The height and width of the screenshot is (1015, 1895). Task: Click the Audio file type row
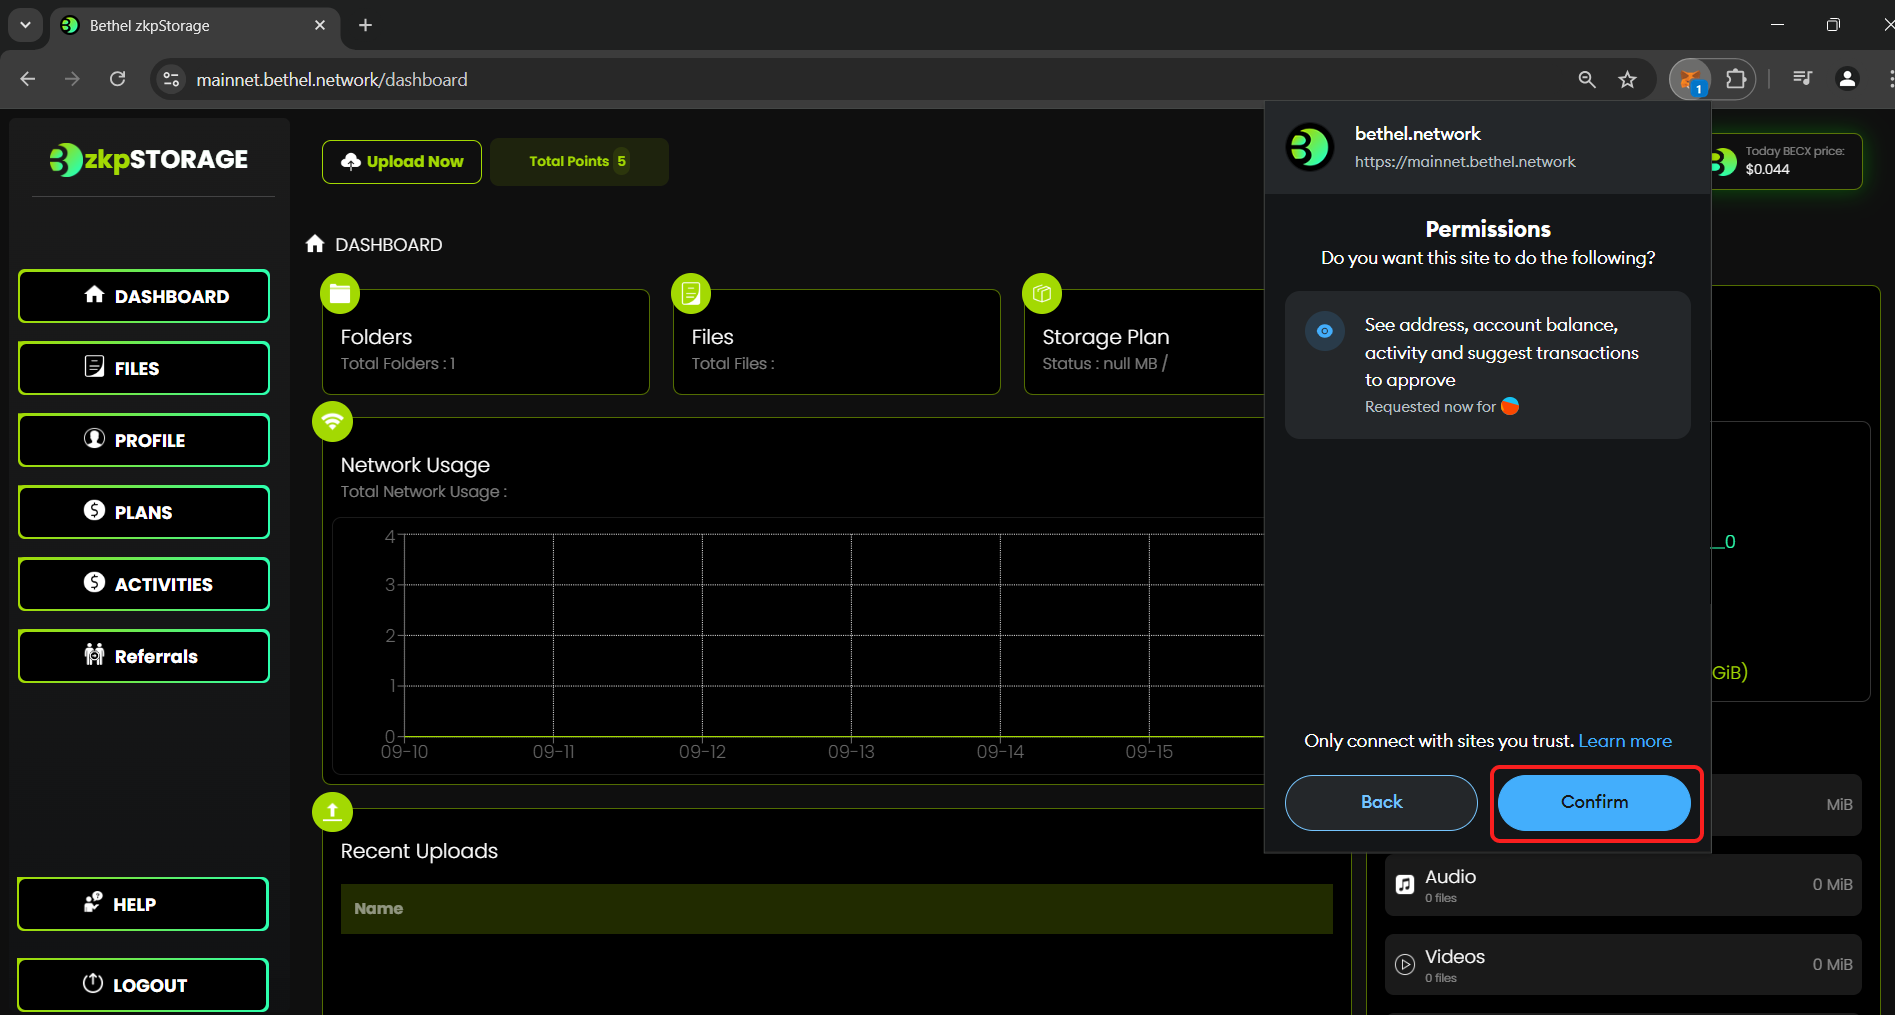point(1623,885)
